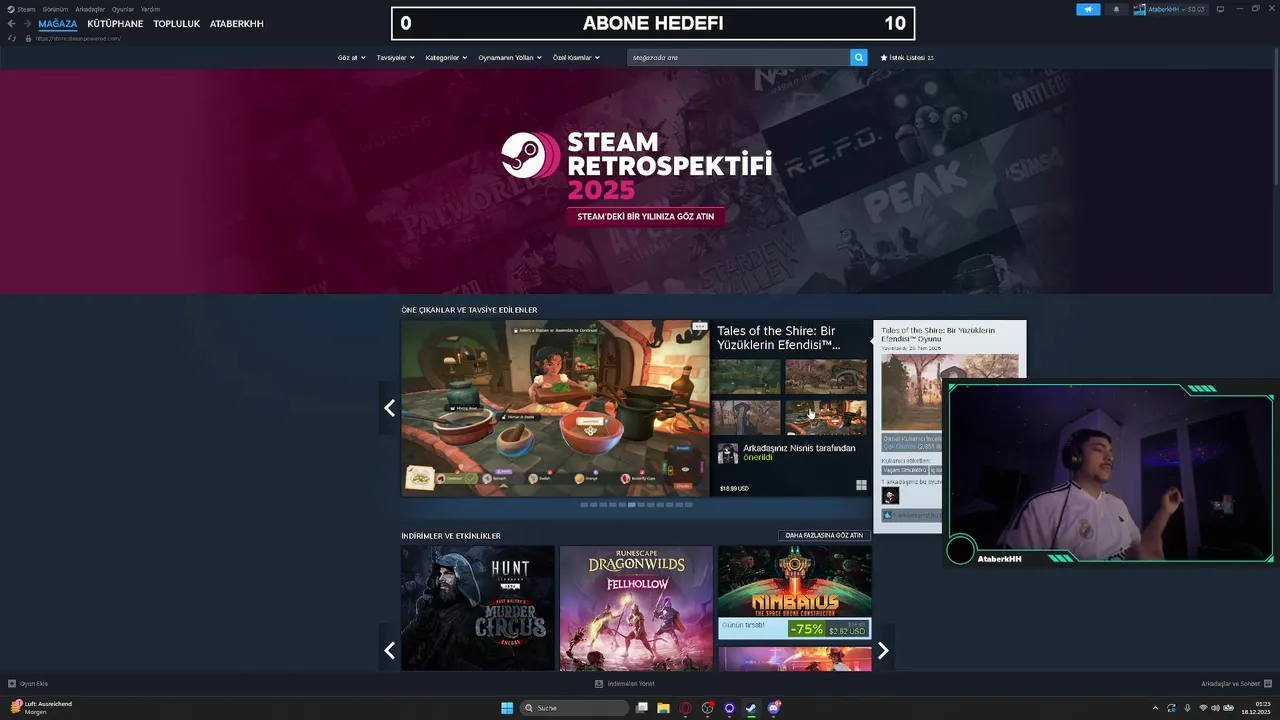The image size is (1280, 720).
Task: Select the first carousel page dot
Action: coord(584,505)
